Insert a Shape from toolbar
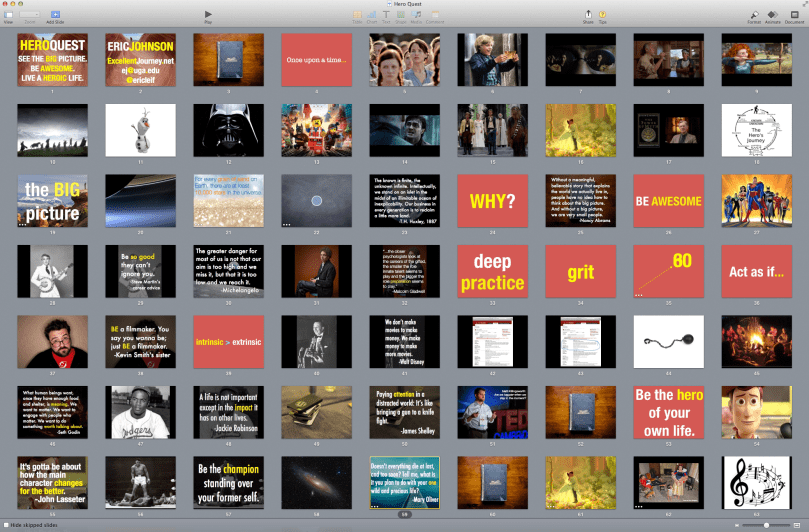Viewport: 809px width, 532px height. pyautogui.click(x=400, y=15)
